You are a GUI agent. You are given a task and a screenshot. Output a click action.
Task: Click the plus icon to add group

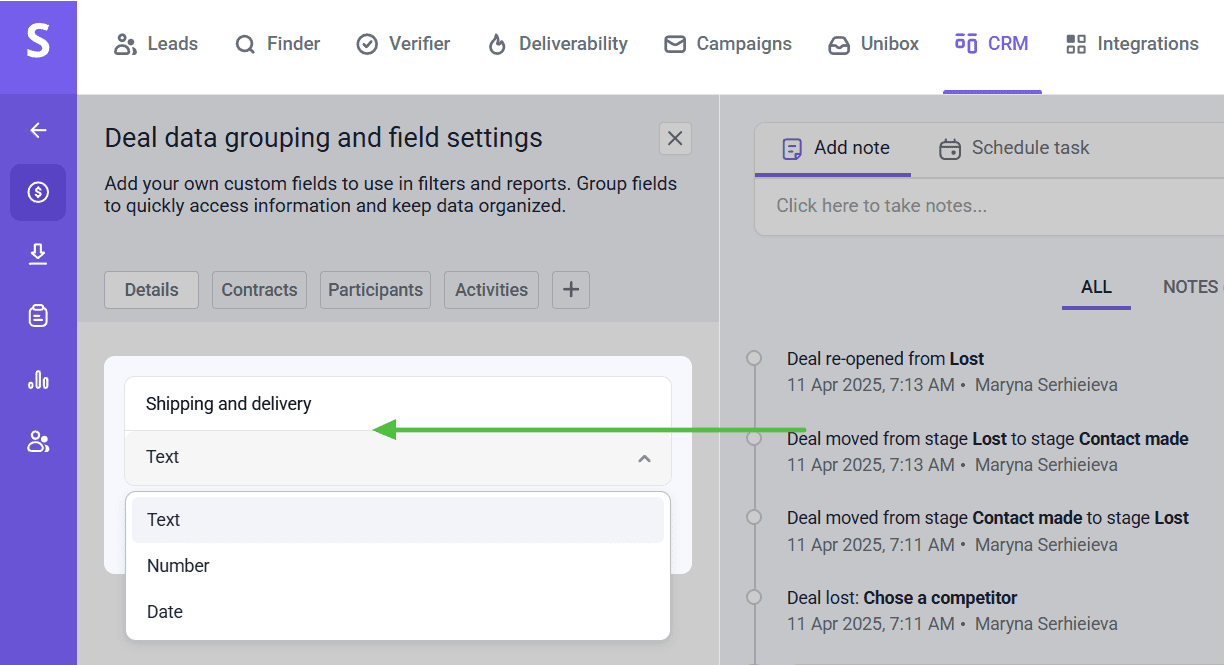coord(571,290)
